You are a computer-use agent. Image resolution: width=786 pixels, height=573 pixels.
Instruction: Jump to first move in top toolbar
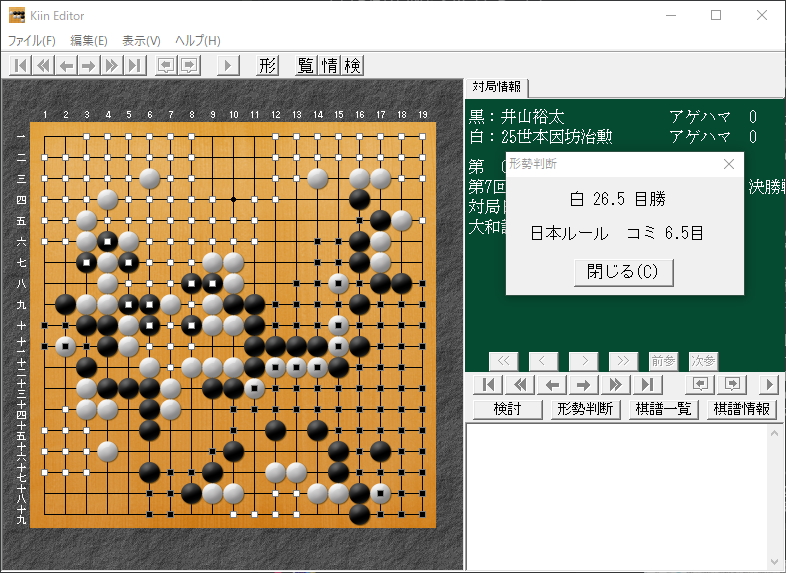coord(21,65)
